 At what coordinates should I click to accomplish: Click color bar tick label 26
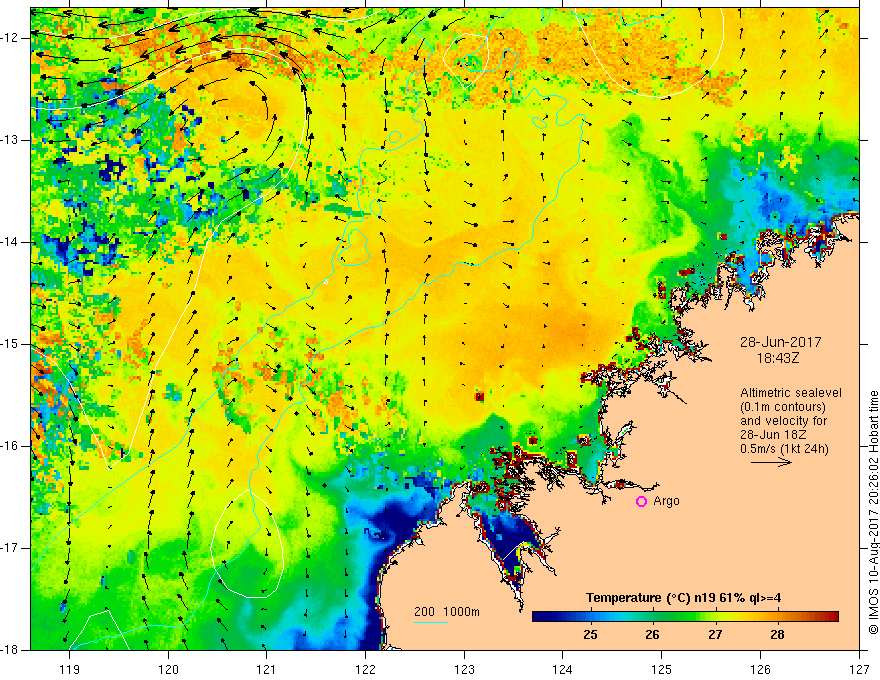click(x=652, y=635)
